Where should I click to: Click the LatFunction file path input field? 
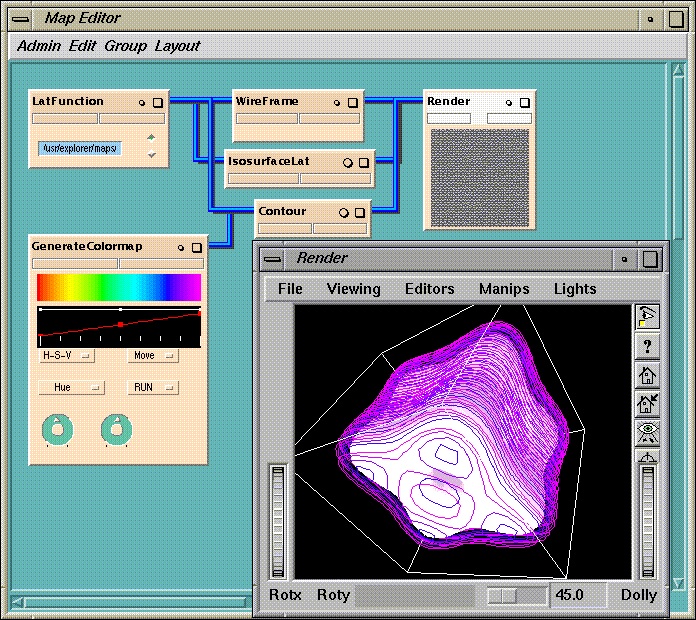coord(80,148)
